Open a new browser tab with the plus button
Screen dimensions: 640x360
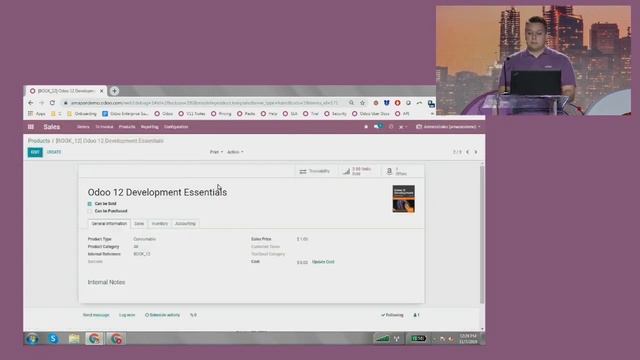[x=114, y=91]
